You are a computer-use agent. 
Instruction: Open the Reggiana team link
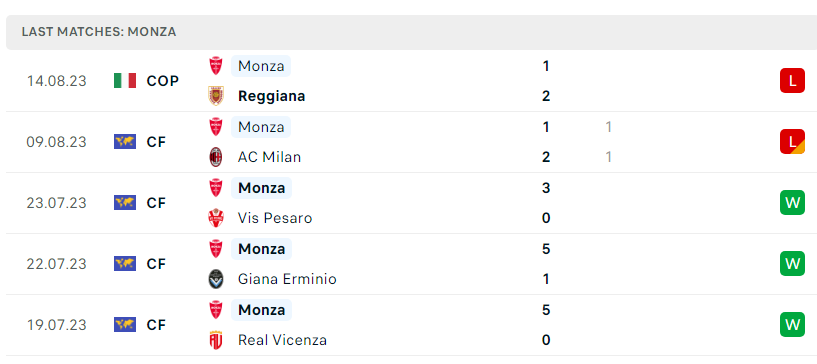click(x=271, y=96)
